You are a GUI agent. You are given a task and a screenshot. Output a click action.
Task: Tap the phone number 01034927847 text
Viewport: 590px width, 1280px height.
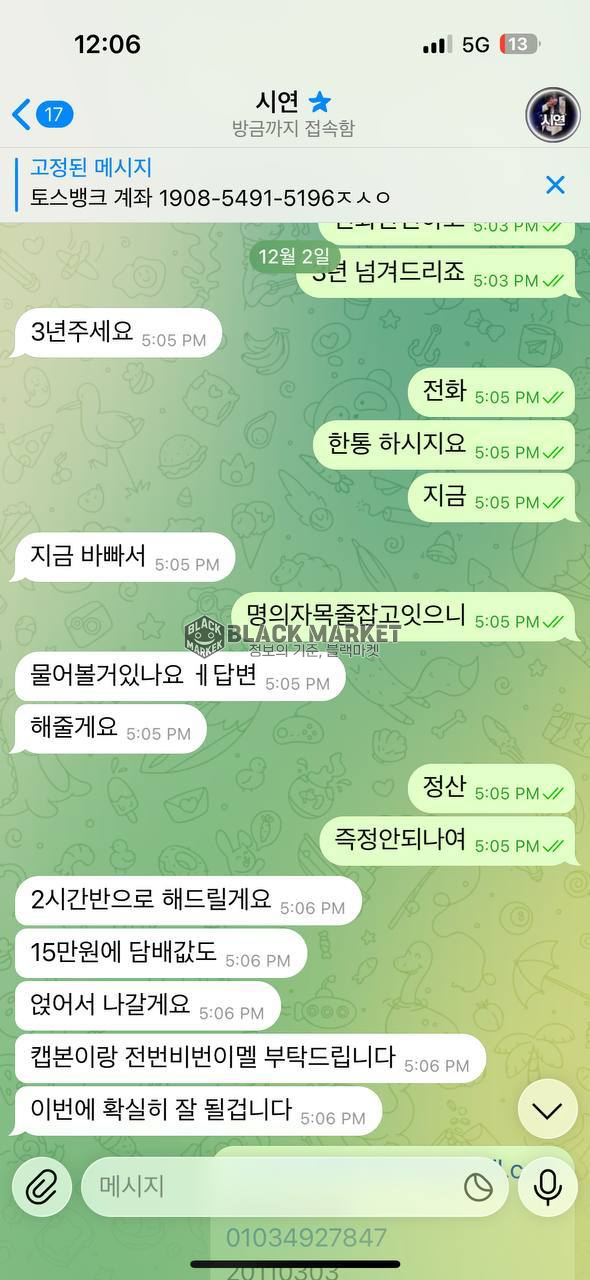(306, 1237)
